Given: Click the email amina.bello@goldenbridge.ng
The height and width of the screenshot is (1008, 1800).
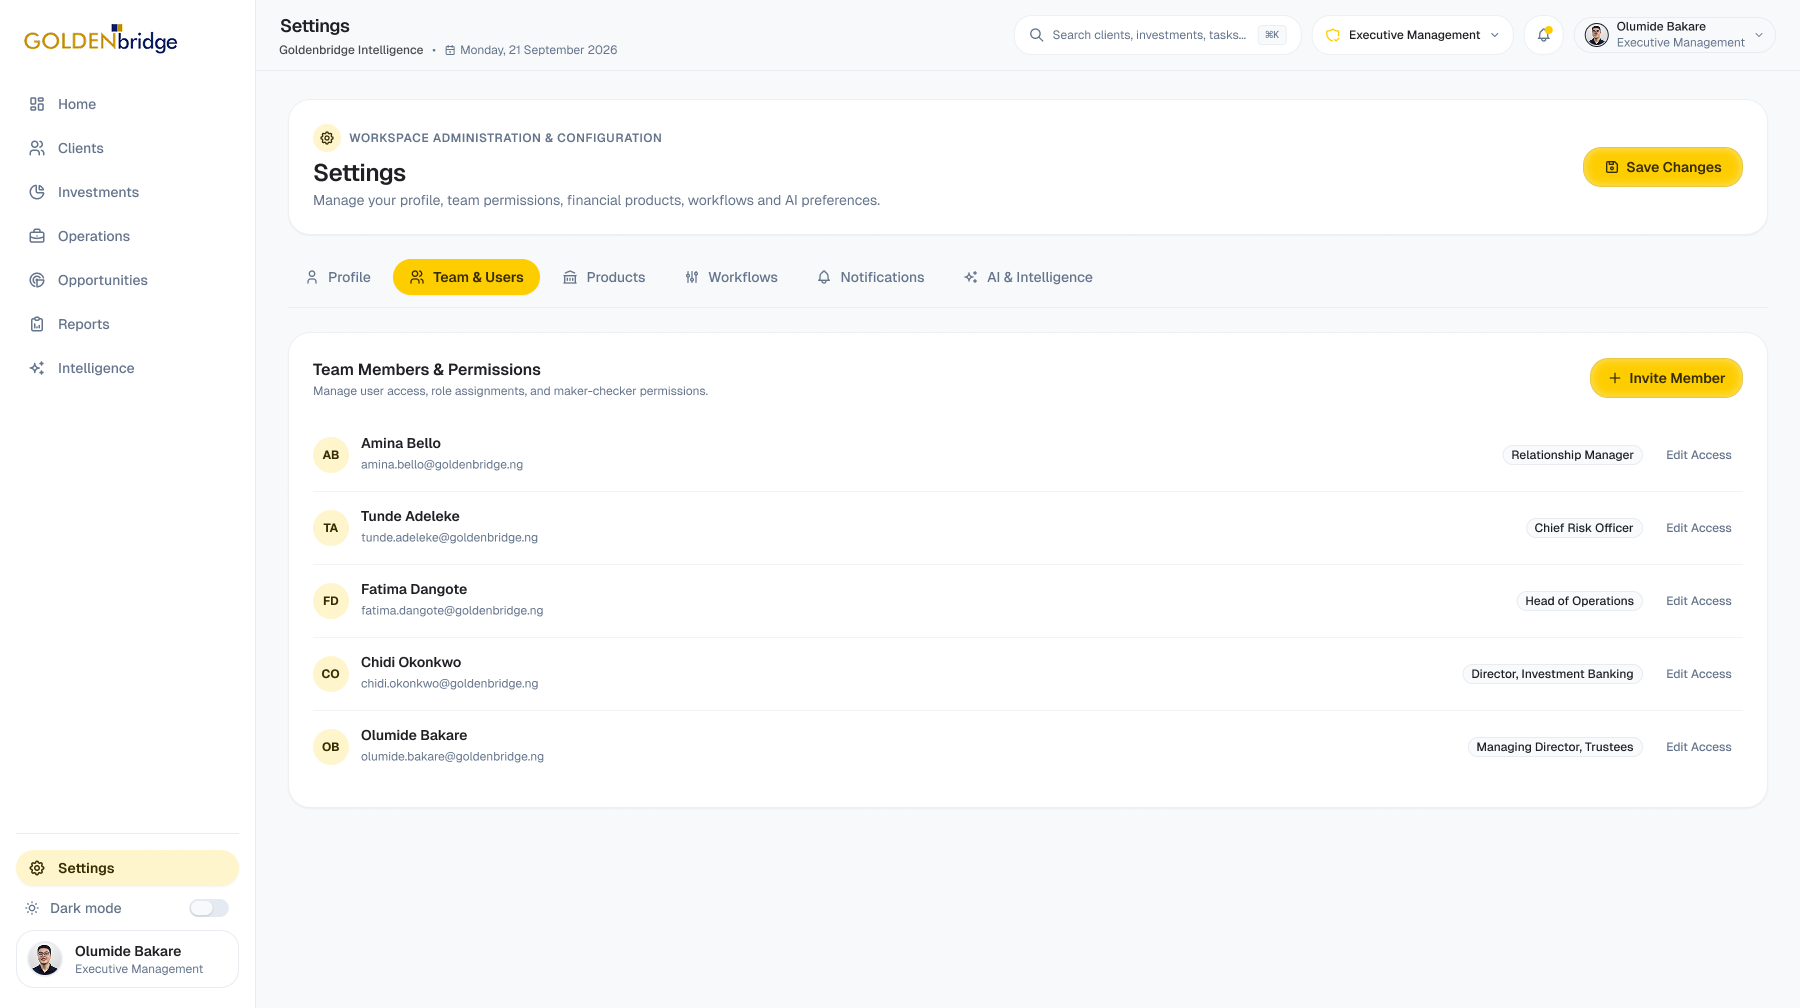Looking at the screenshot, I should coord(442,465).
